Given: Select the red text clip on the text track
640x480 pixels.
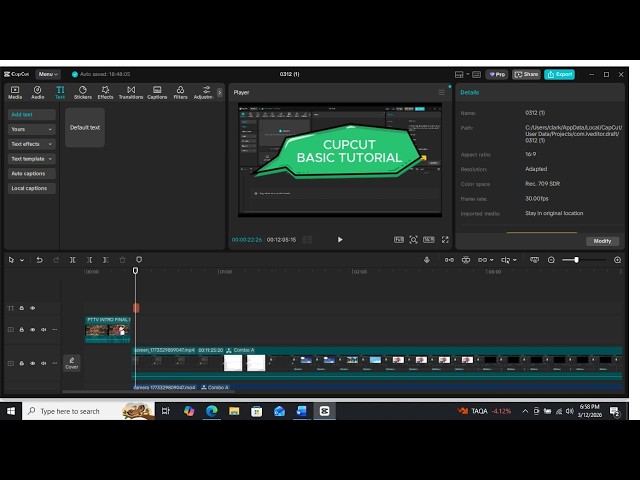Looking at the screenshot, I should click(136, 308).
